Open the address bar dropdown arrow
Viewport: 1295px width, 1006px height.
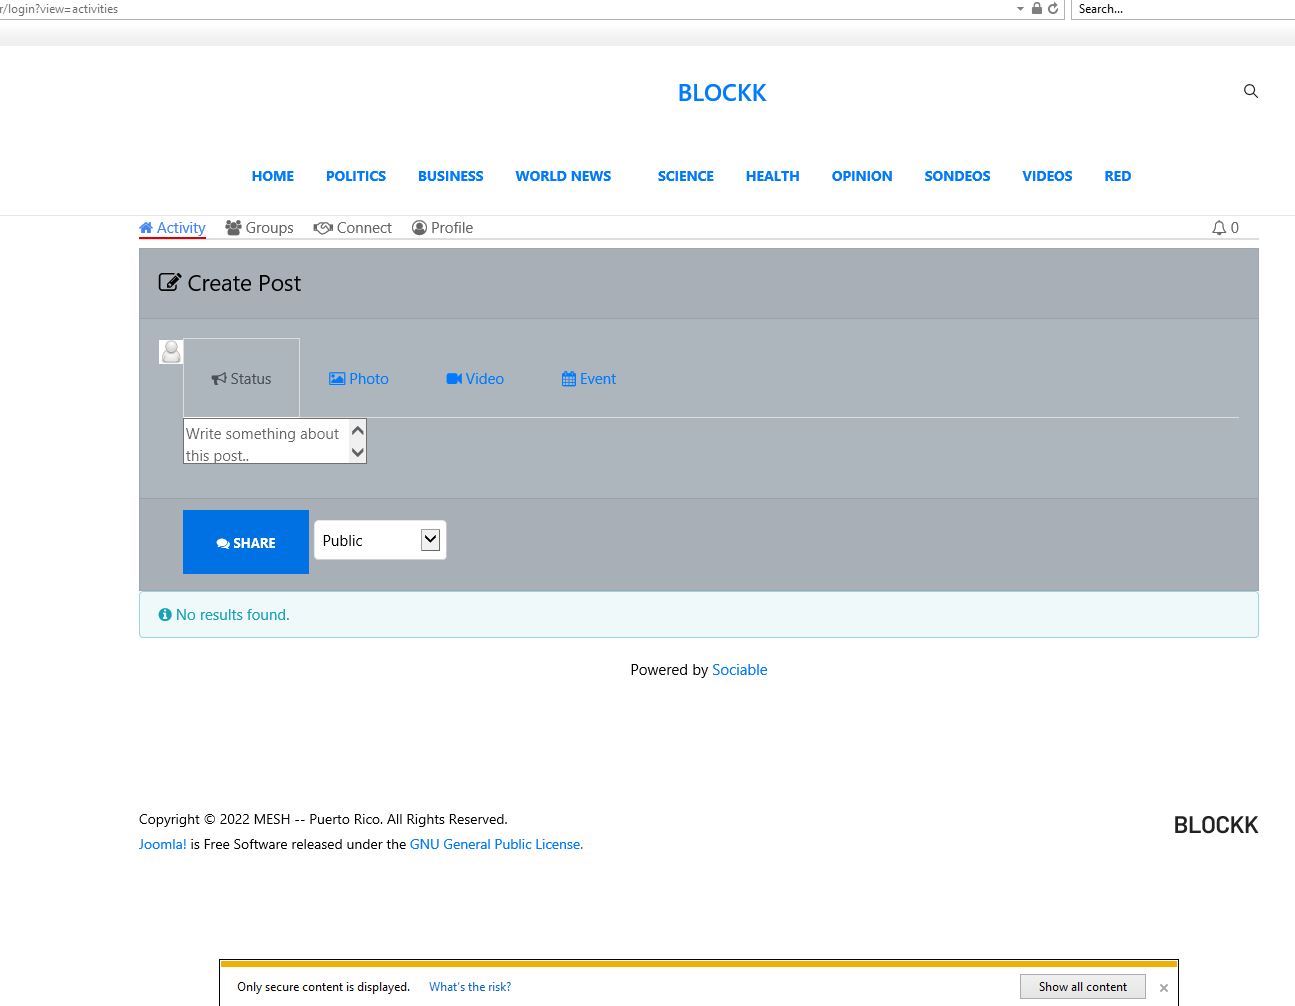[1020, 9]
